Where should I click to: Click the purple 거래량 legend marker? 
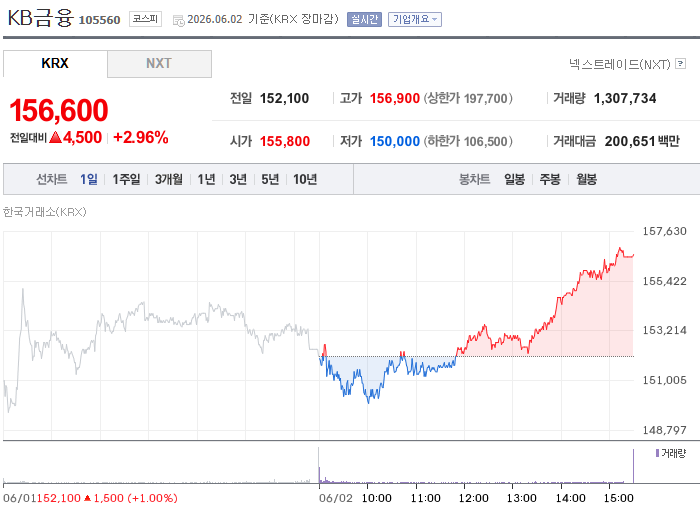657,453
